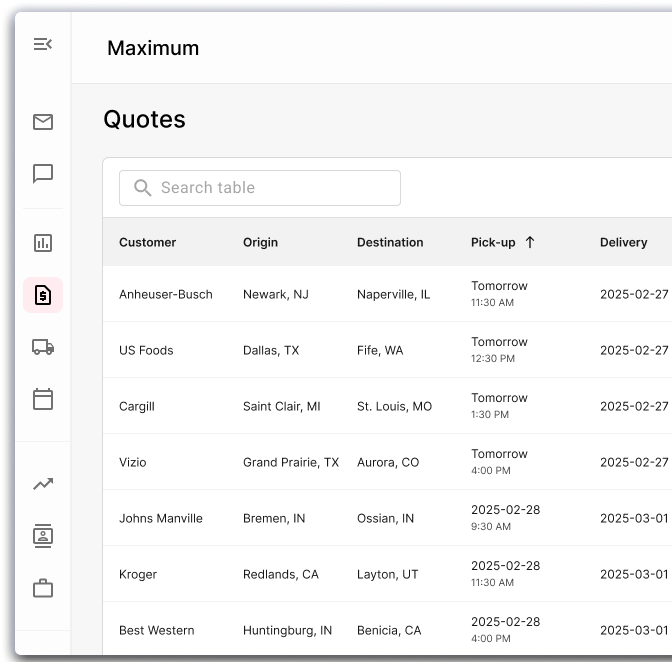The width and height of the screenshot is (672, 662).
Task: Open the truck shipments icon
Action: 43,347
